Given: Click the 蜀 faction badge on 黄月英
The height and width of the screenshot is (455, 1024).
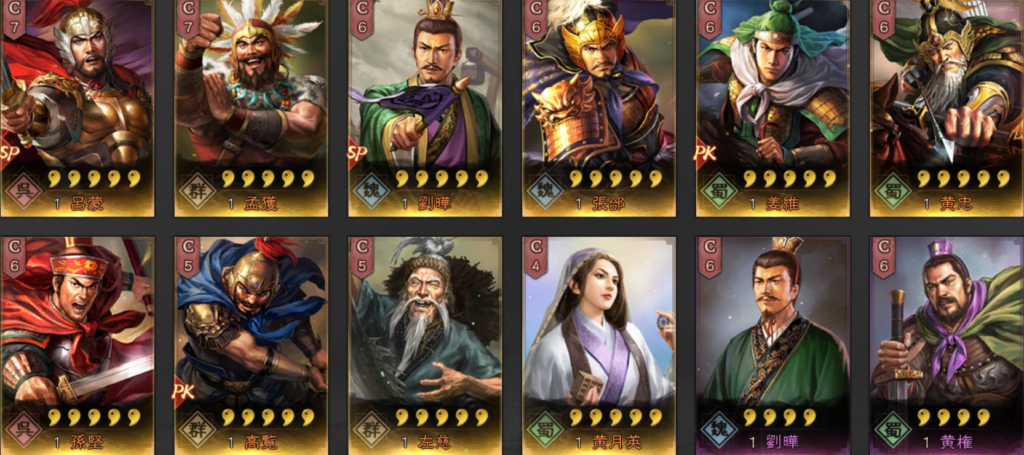Looking at the screenshot, I should coord(545,430).
